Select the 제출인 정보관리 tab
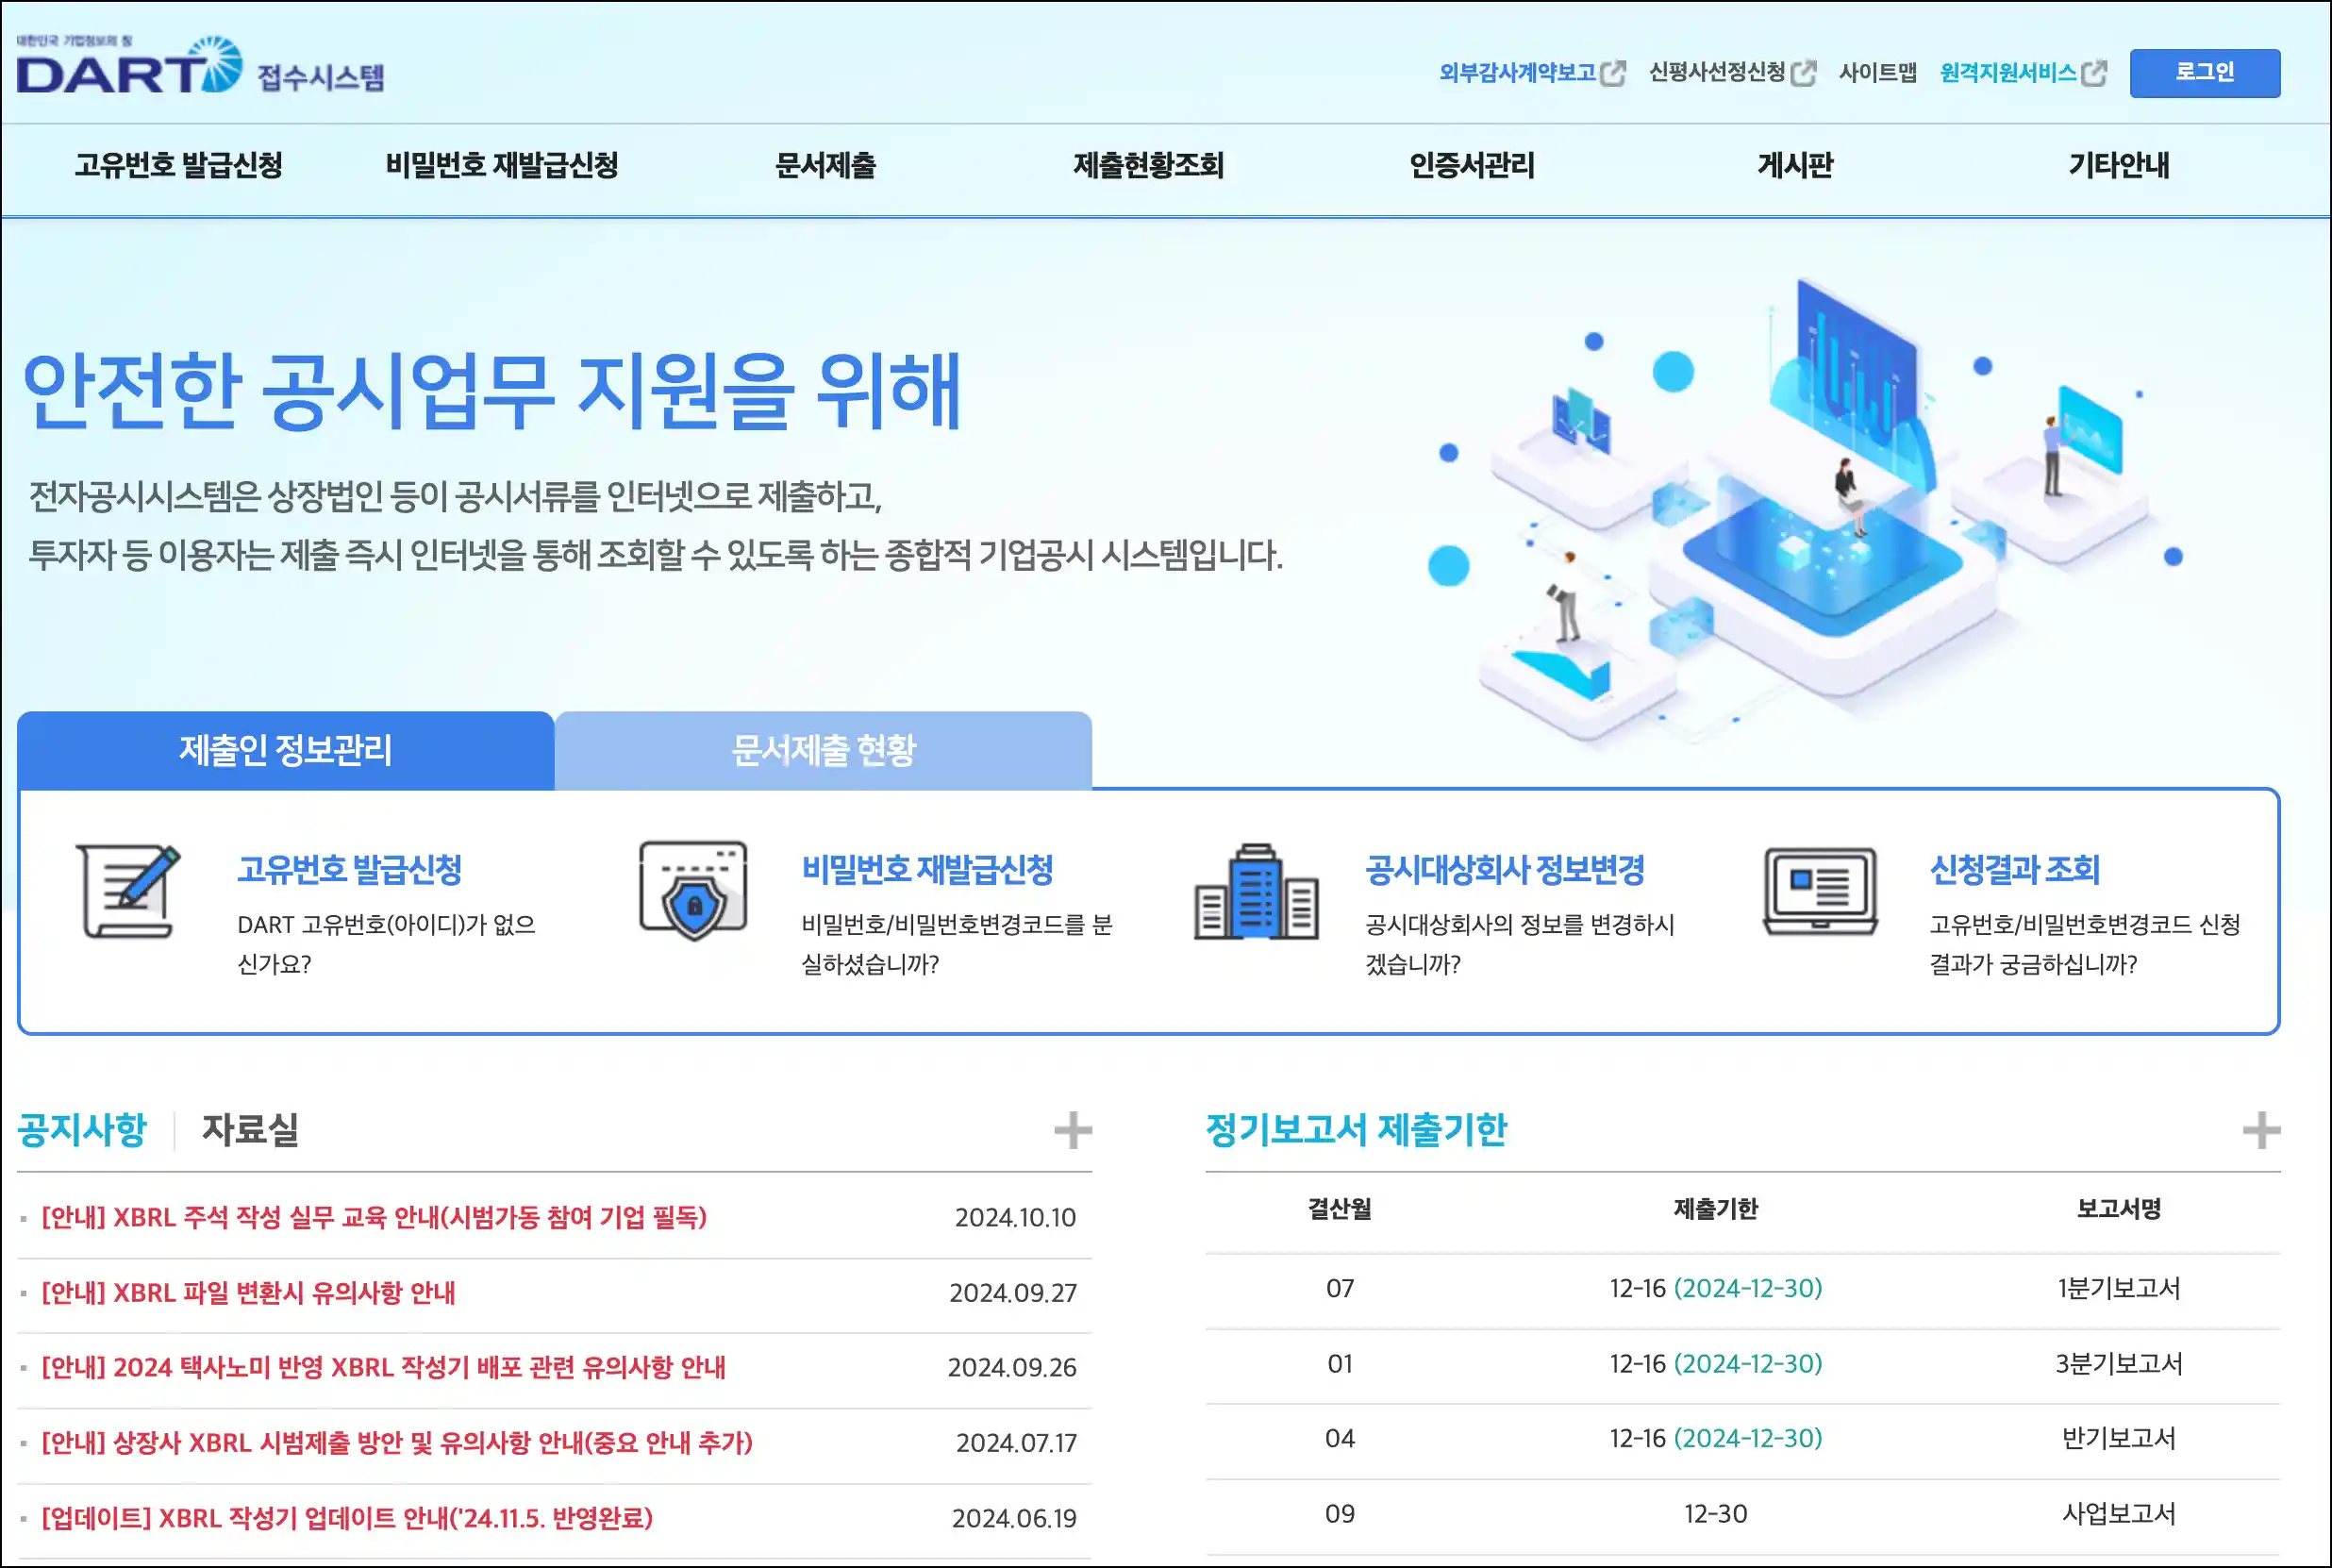Viewport: 2332px width, 1568px height. coord(286,750)
